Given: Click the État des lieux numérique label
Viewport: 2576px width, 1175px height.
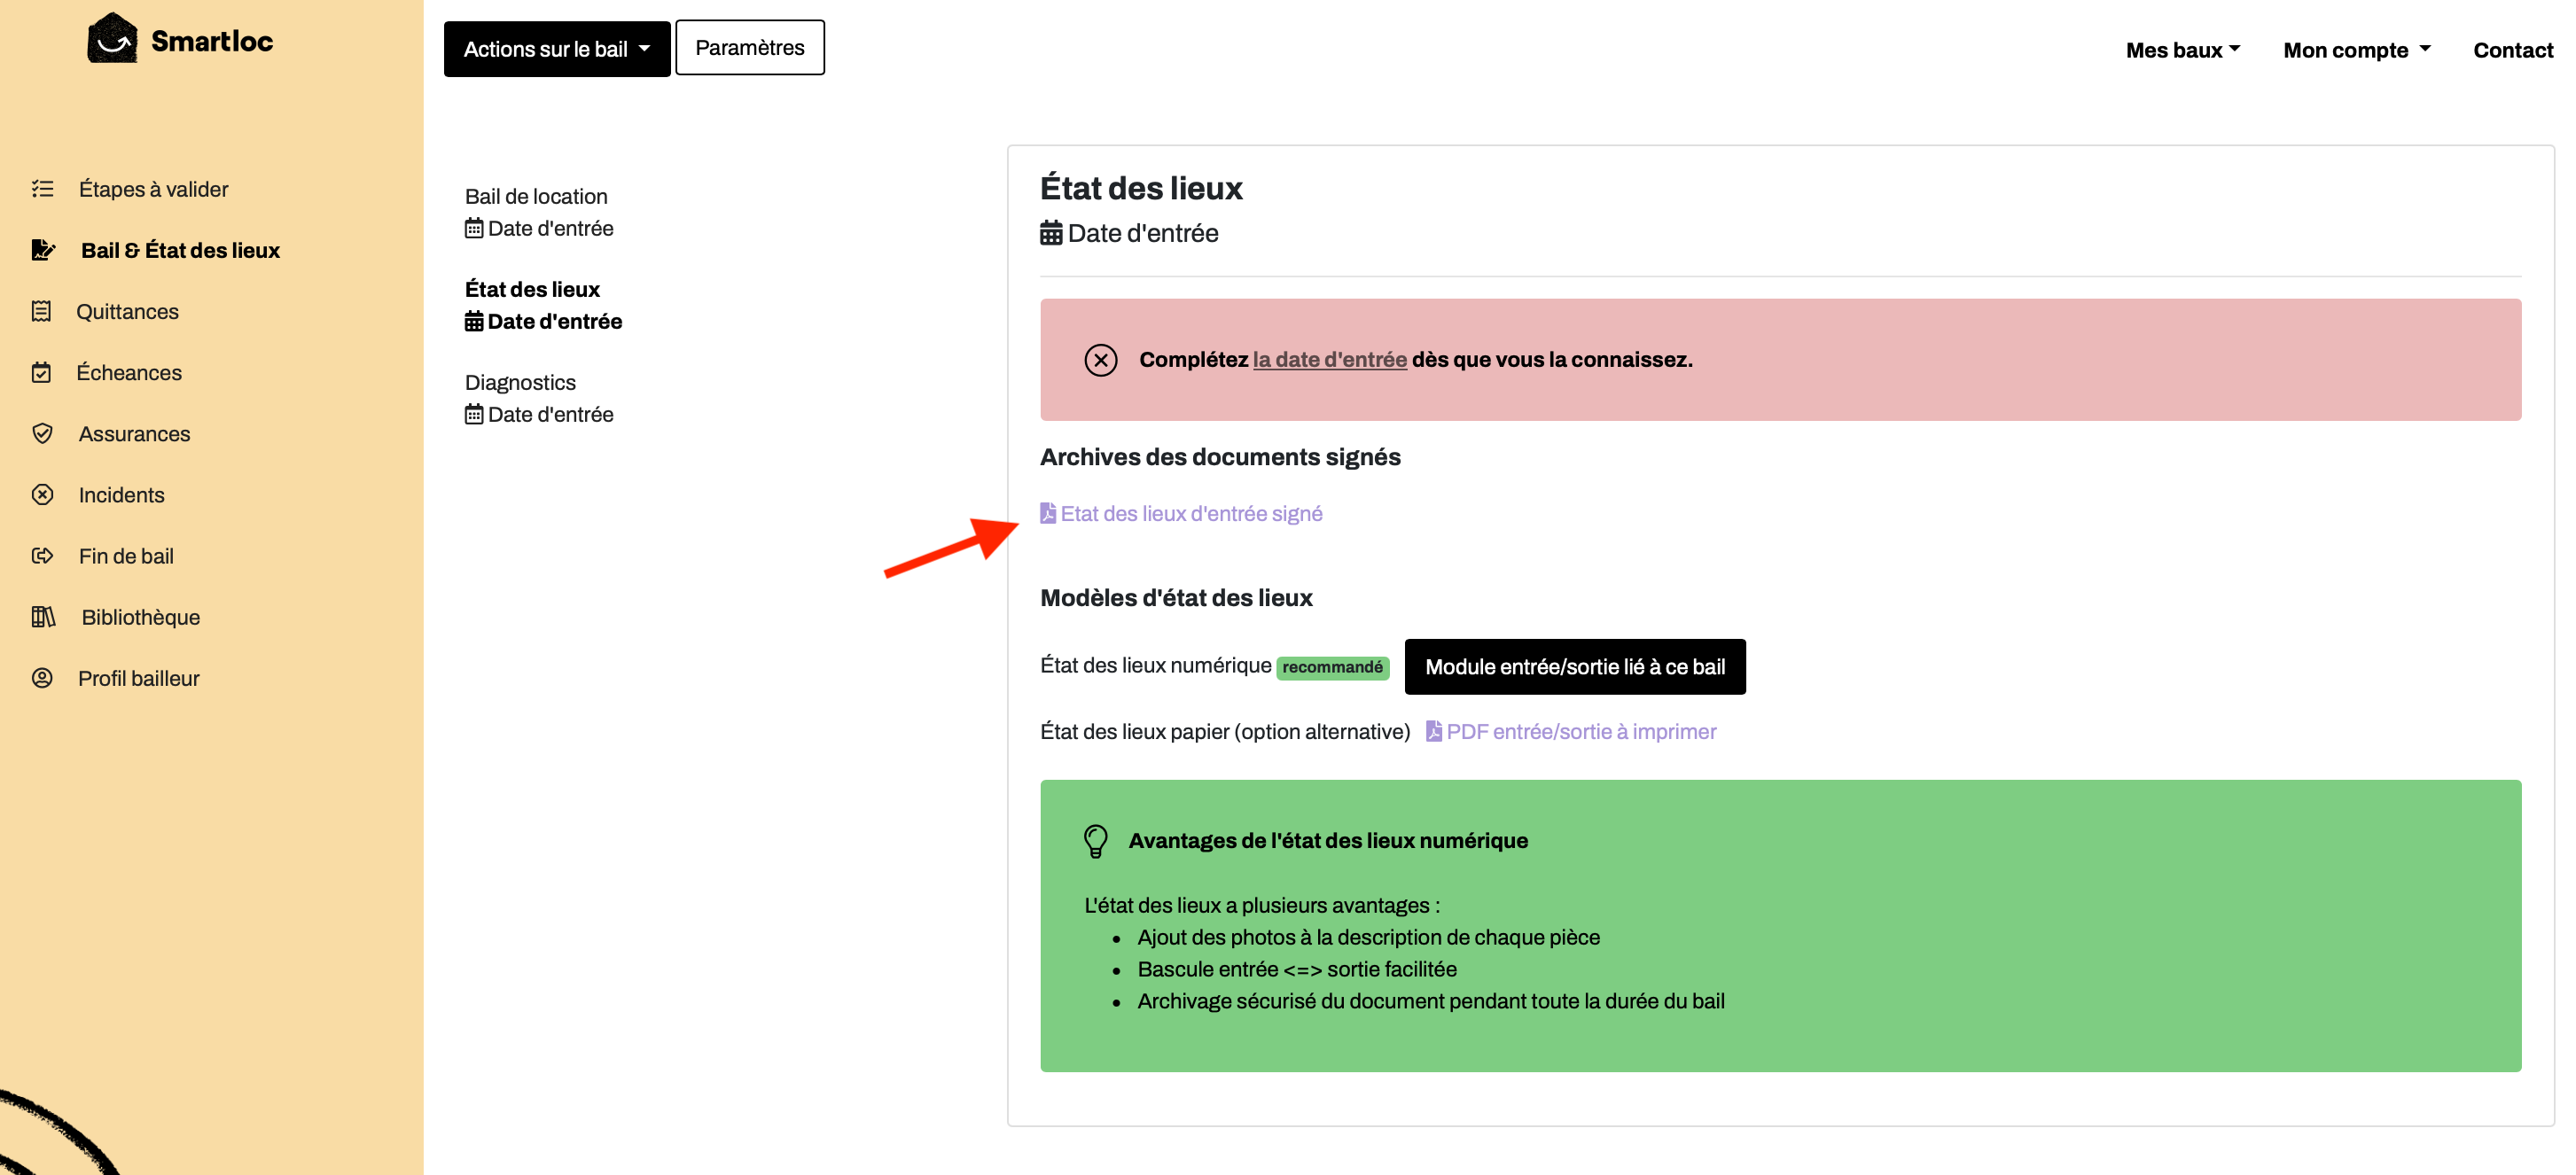Looking at the screenshot, I should point(1155,665).
